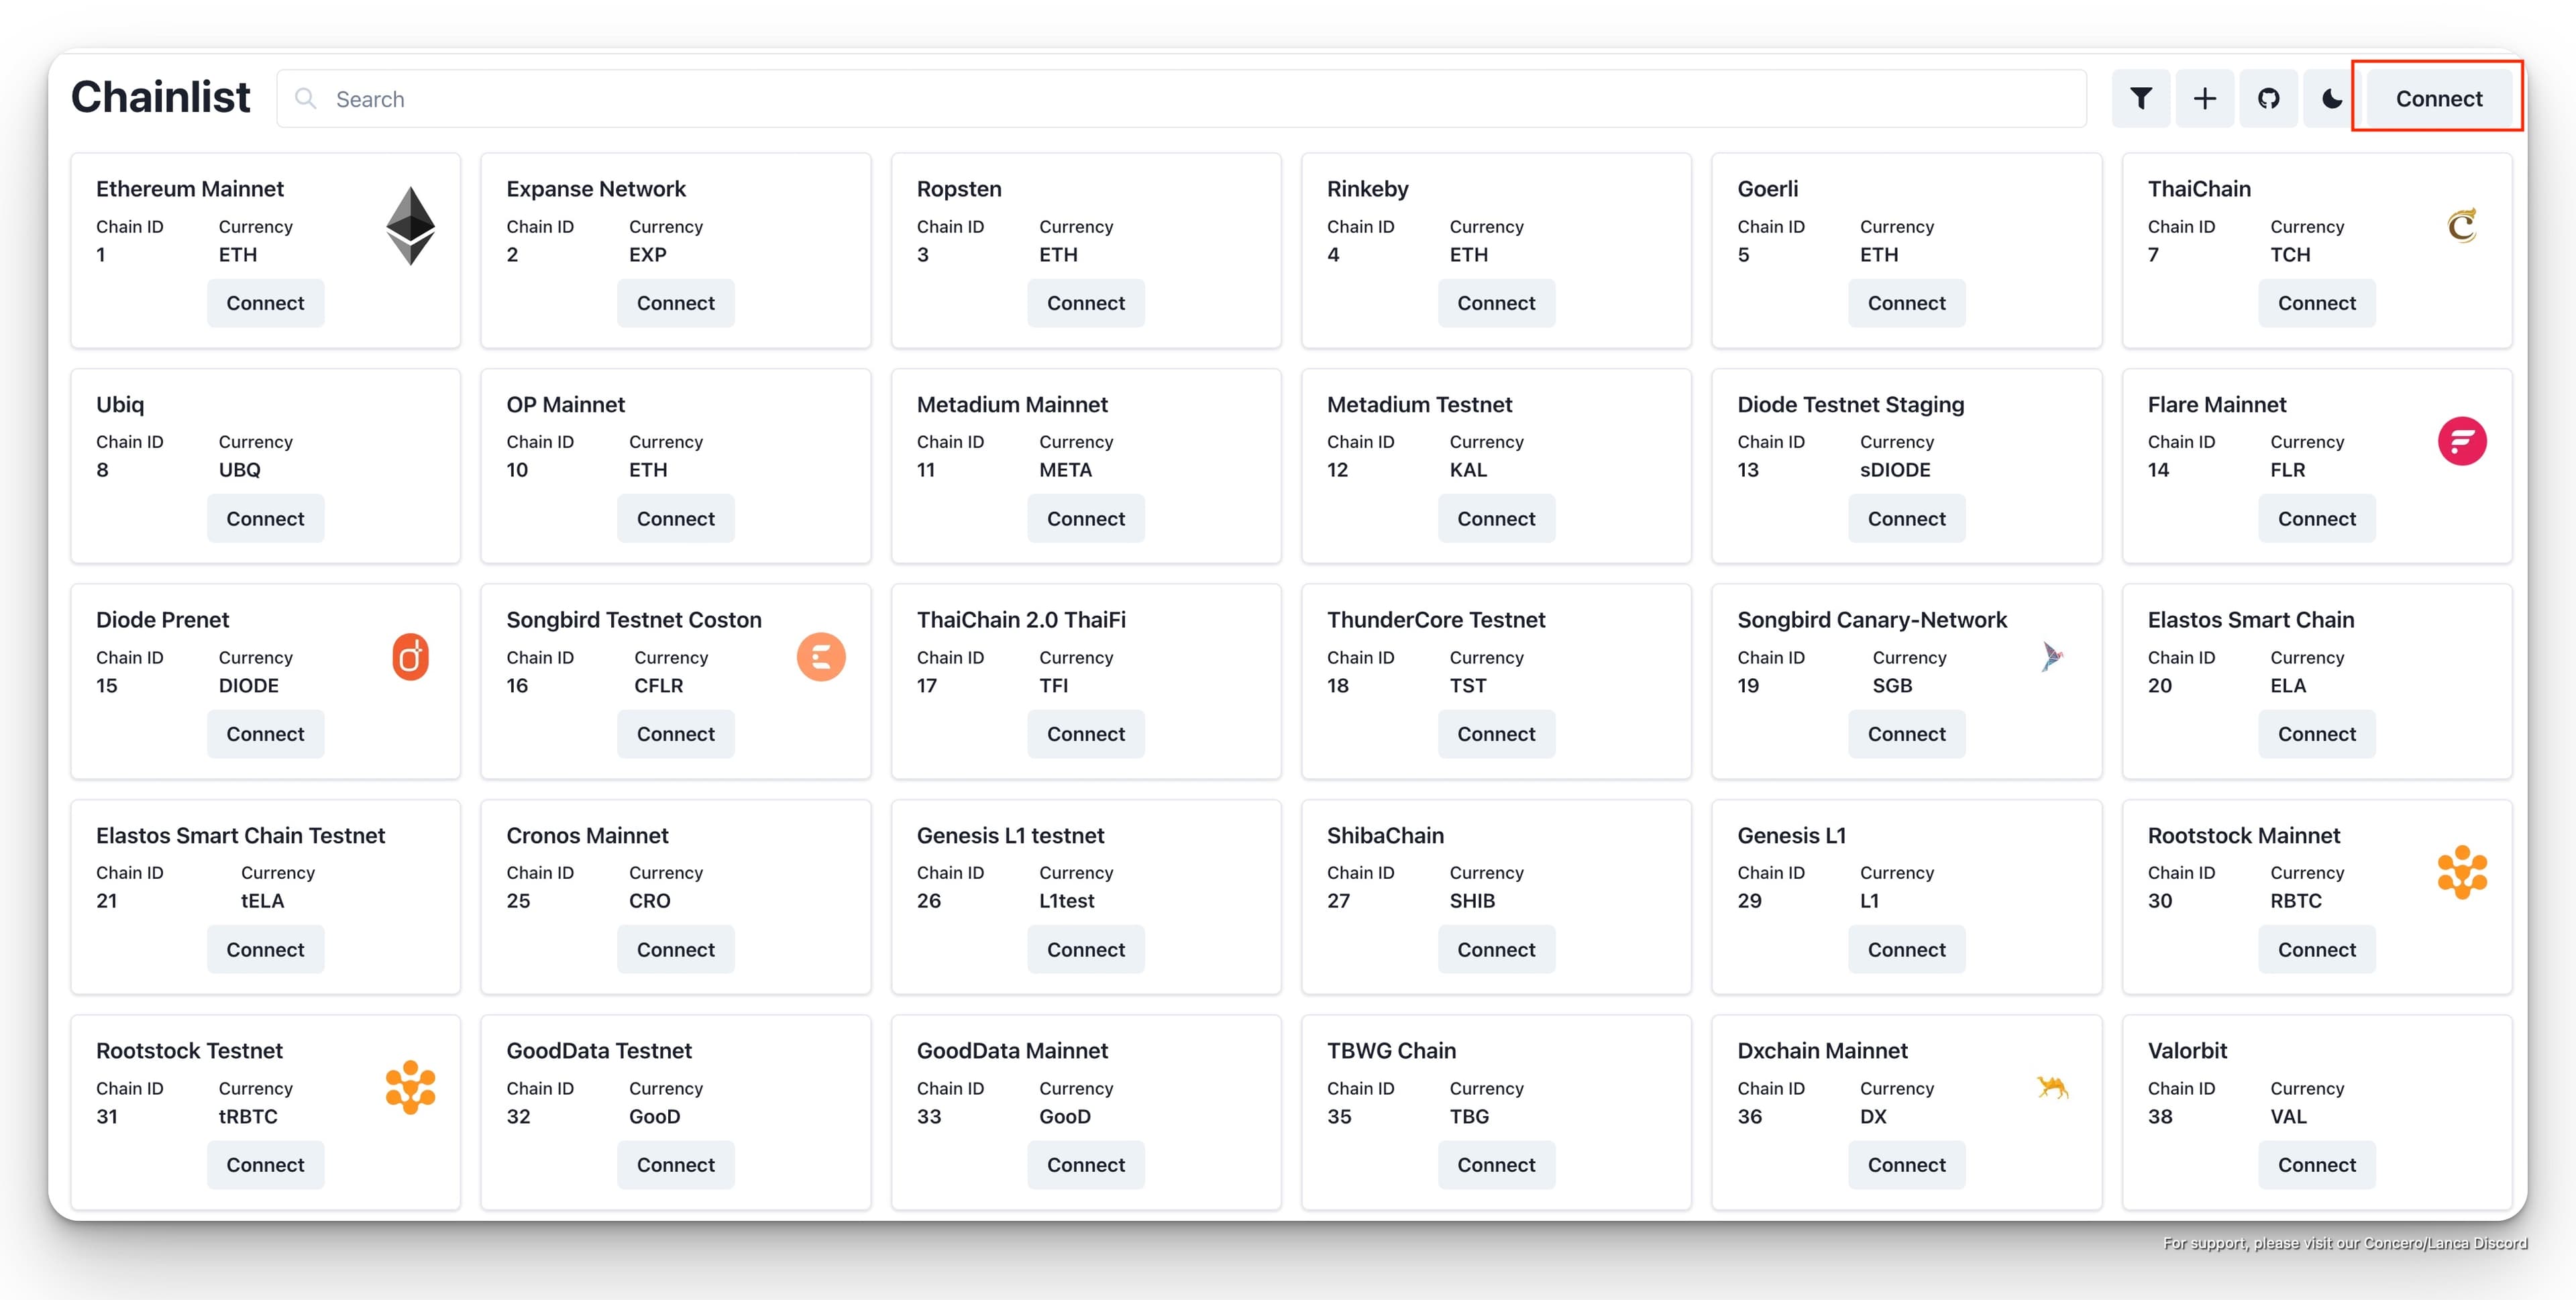Click the Rootstock Mainnet orange logo
The image size is (2576, 1300).
[x=2461, y=872]
